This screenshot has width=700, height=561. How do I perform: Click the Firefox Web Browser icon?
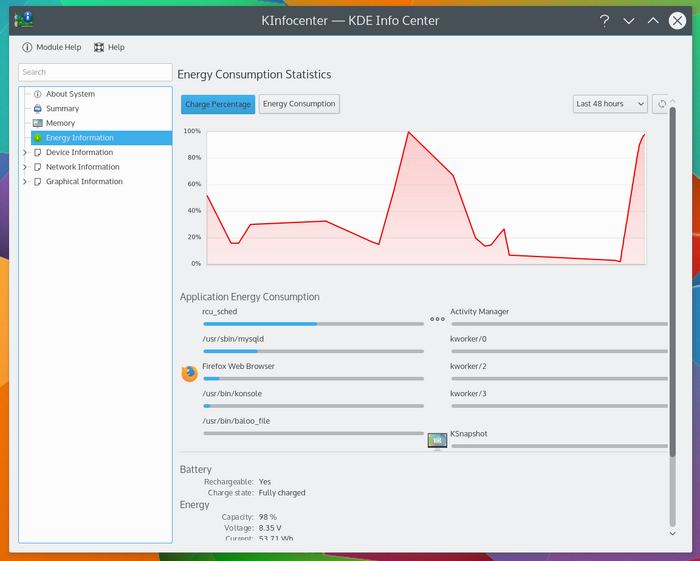point(190,373)
